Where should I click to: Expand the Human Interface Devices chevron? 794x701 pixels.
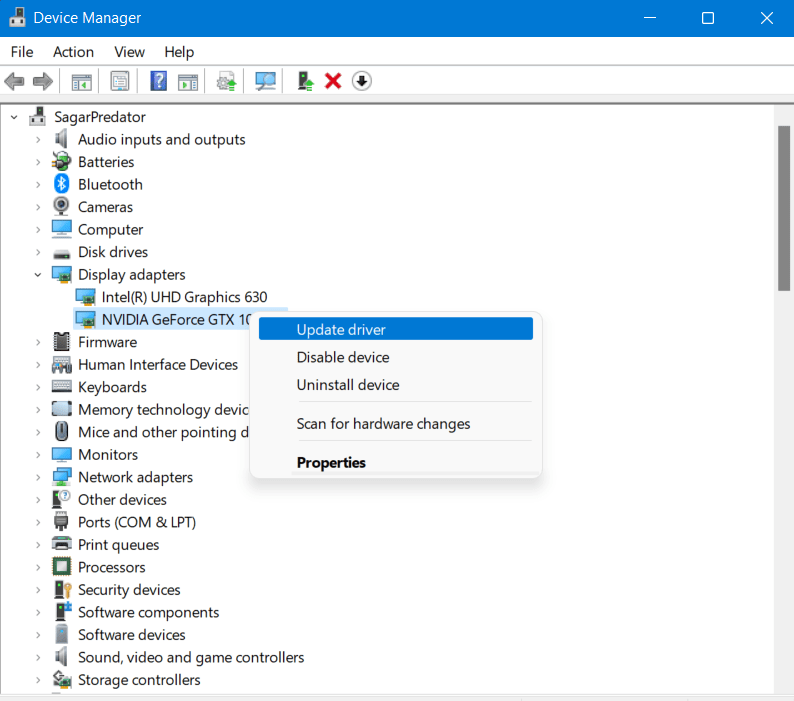tap(38, 364)
